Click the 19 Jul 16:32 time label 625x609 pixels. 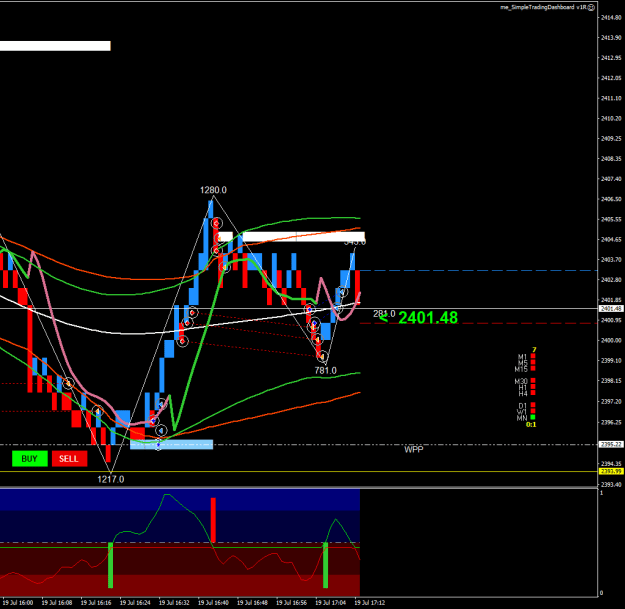[174, 603]
